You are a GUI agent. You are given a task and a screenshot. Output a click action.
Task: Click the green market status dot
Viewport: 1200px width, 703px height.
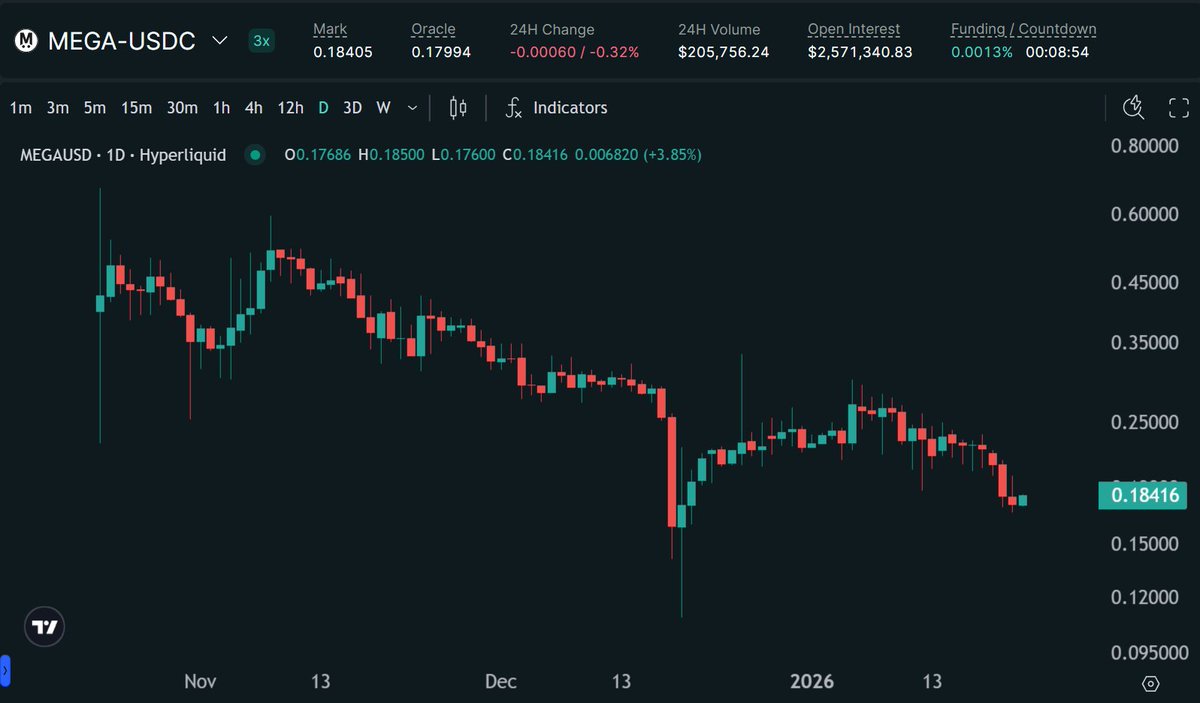click(254, 155)
